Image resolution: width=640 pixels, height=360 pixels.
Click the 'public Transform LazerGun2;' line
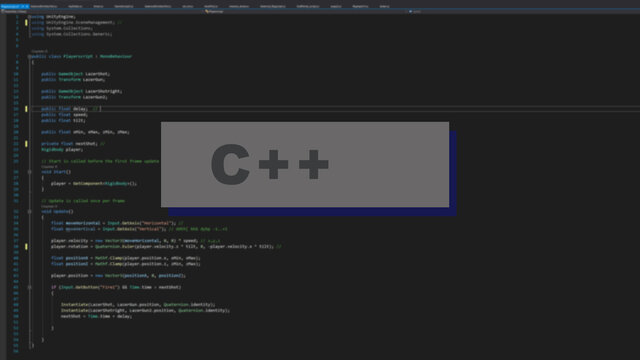pyautogui.click(x=75, y=97)
